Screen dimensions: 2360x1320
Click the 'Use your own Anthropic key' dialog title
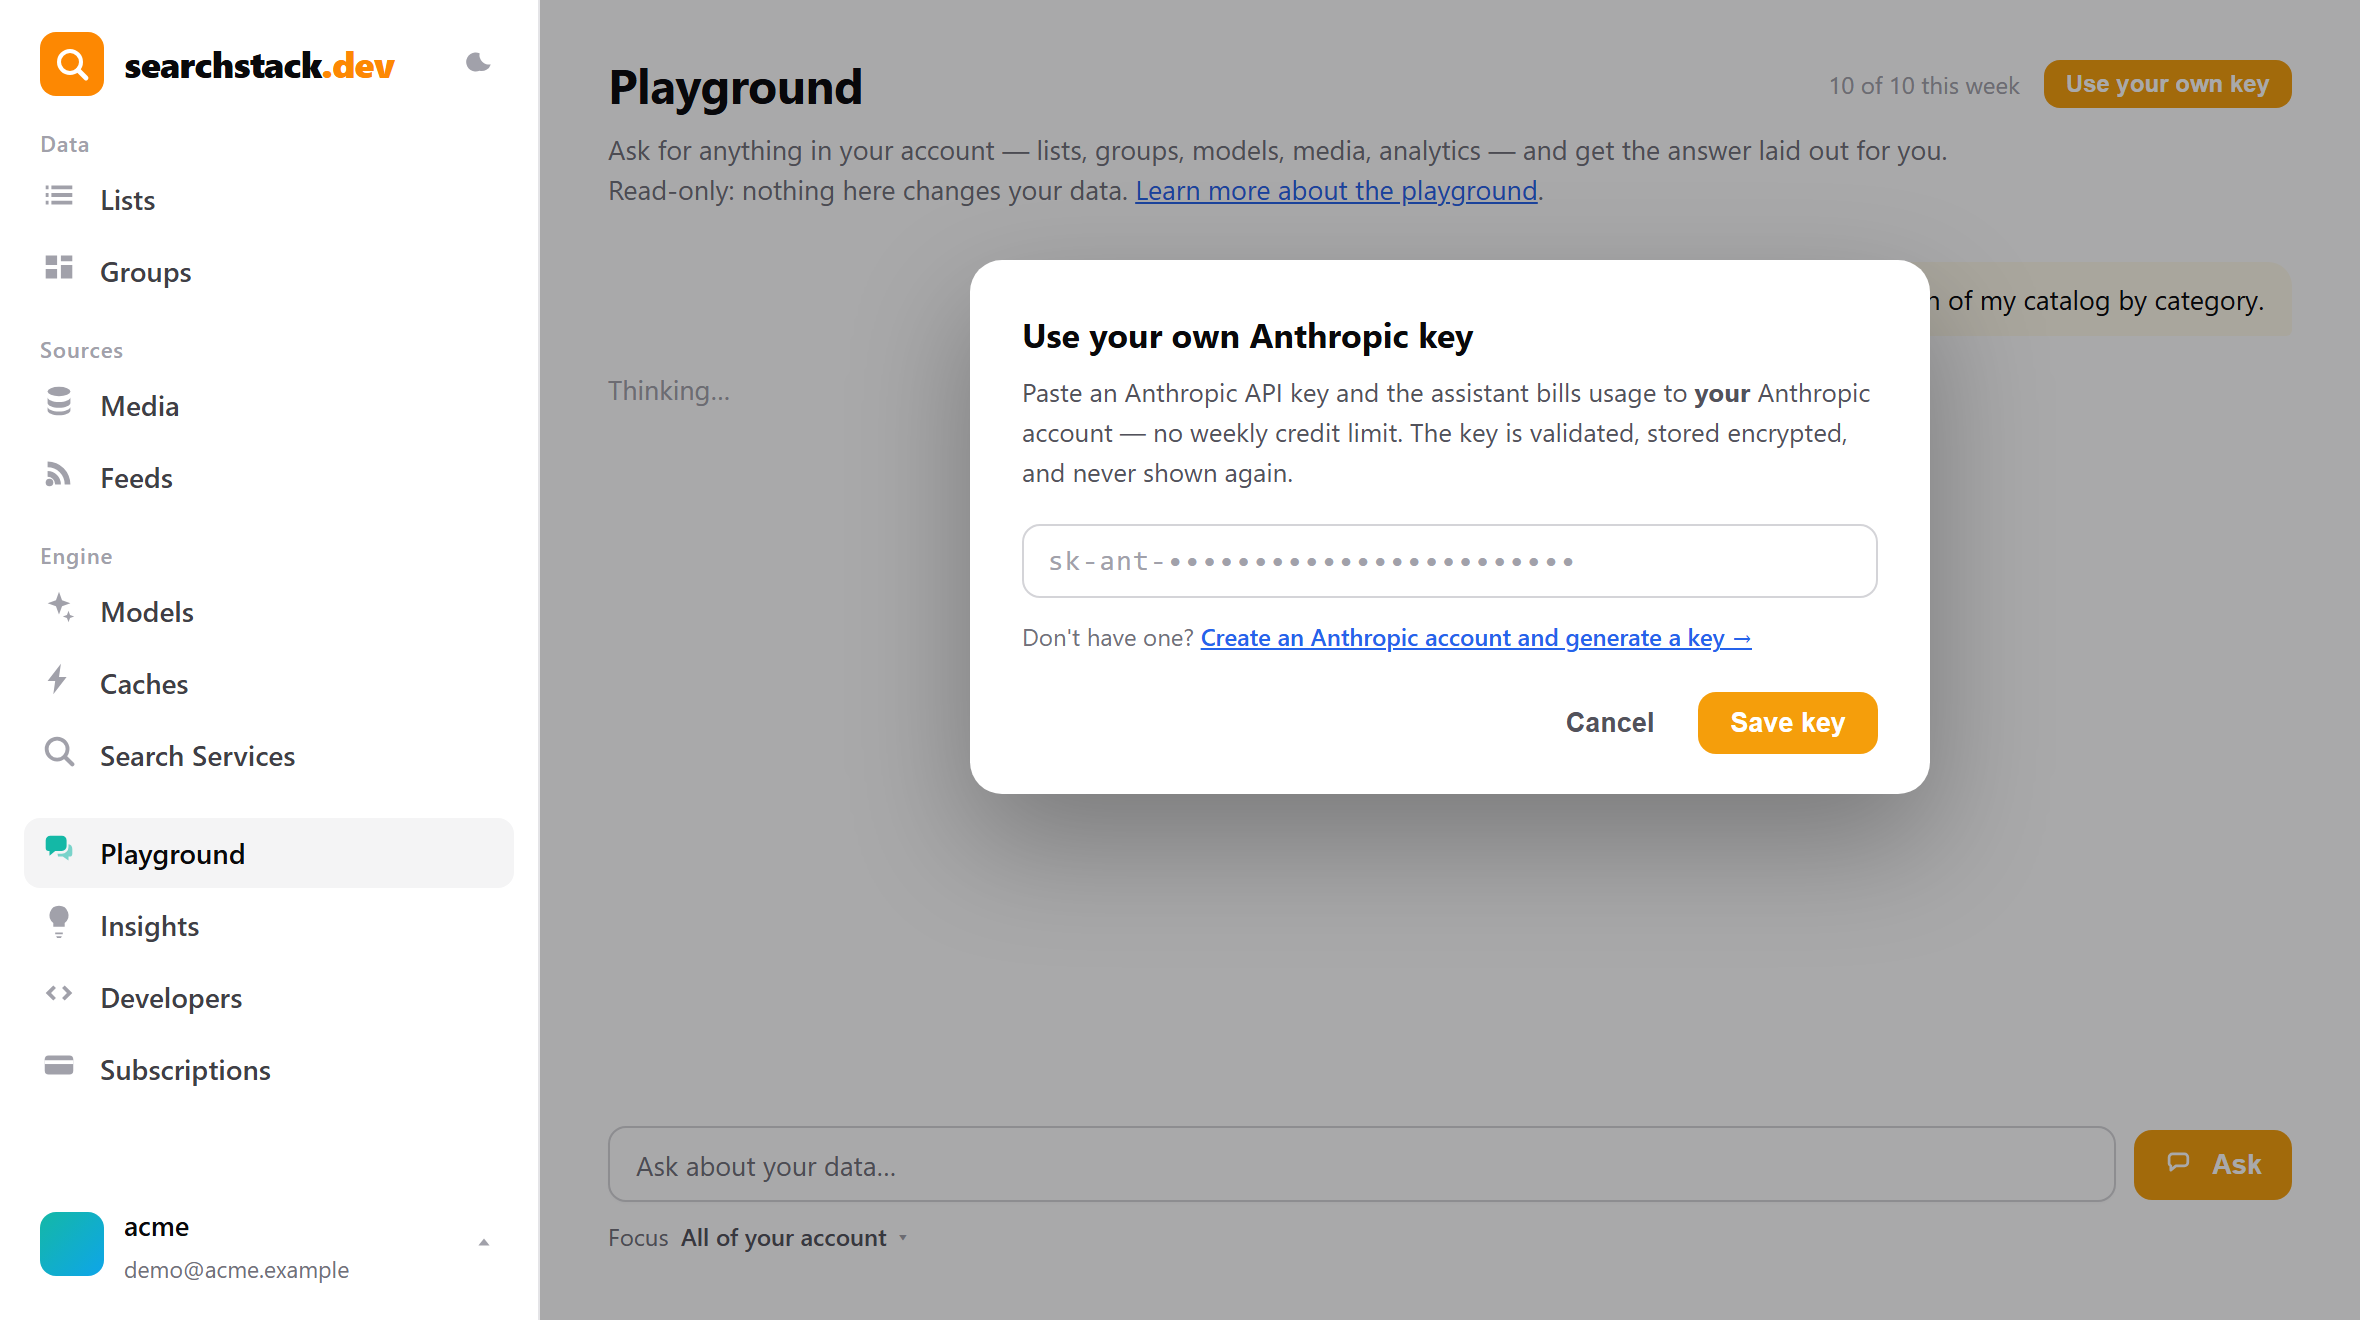point(1247,336)
